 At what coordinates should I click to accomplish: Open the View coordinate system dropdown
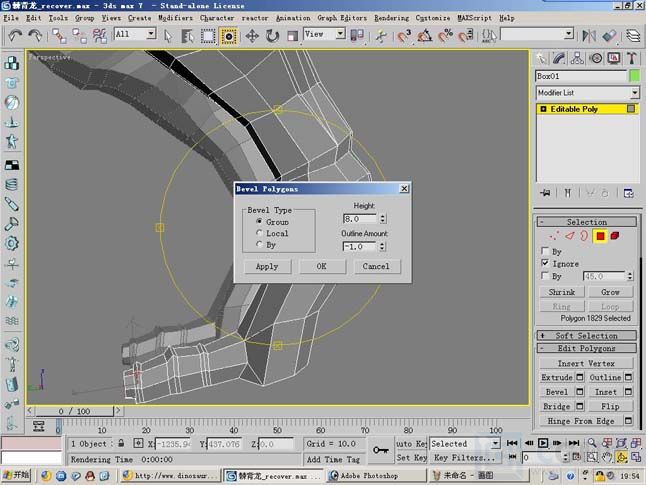click(x=324, y=34)
